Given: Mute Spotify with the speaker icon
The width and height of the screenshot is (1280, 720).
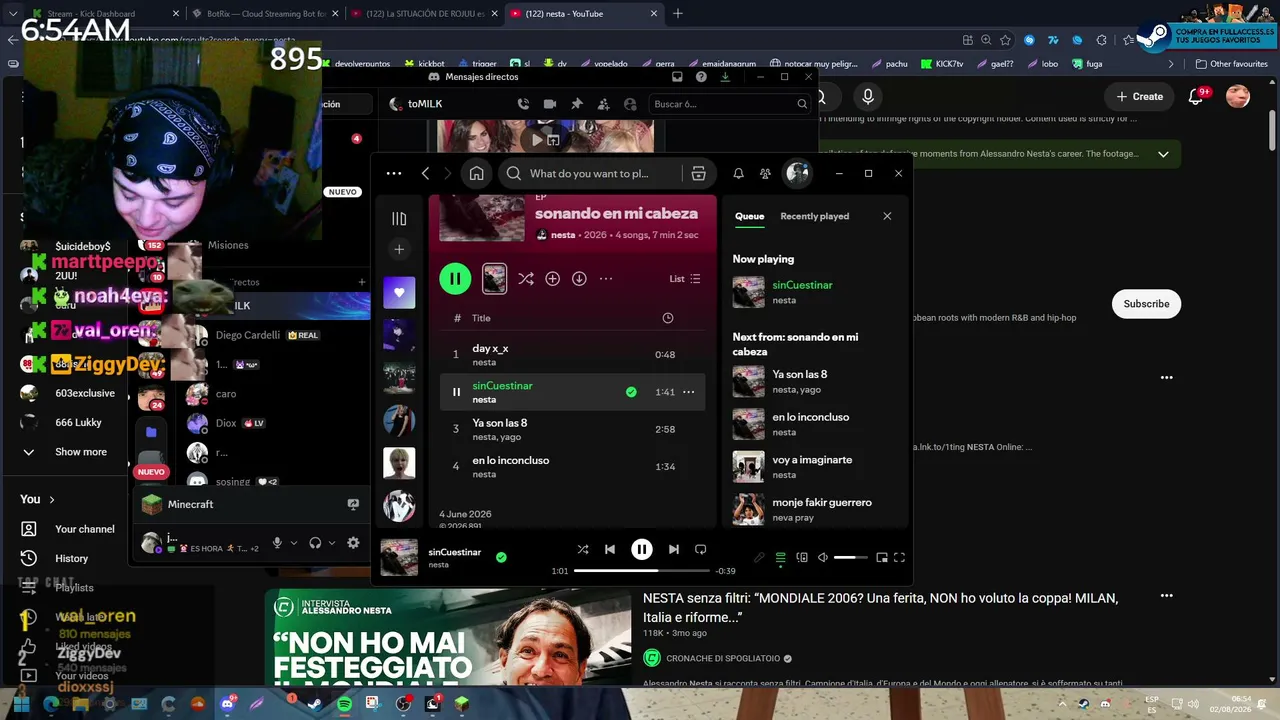Looking at the screenshot, I should pos(823,557).
